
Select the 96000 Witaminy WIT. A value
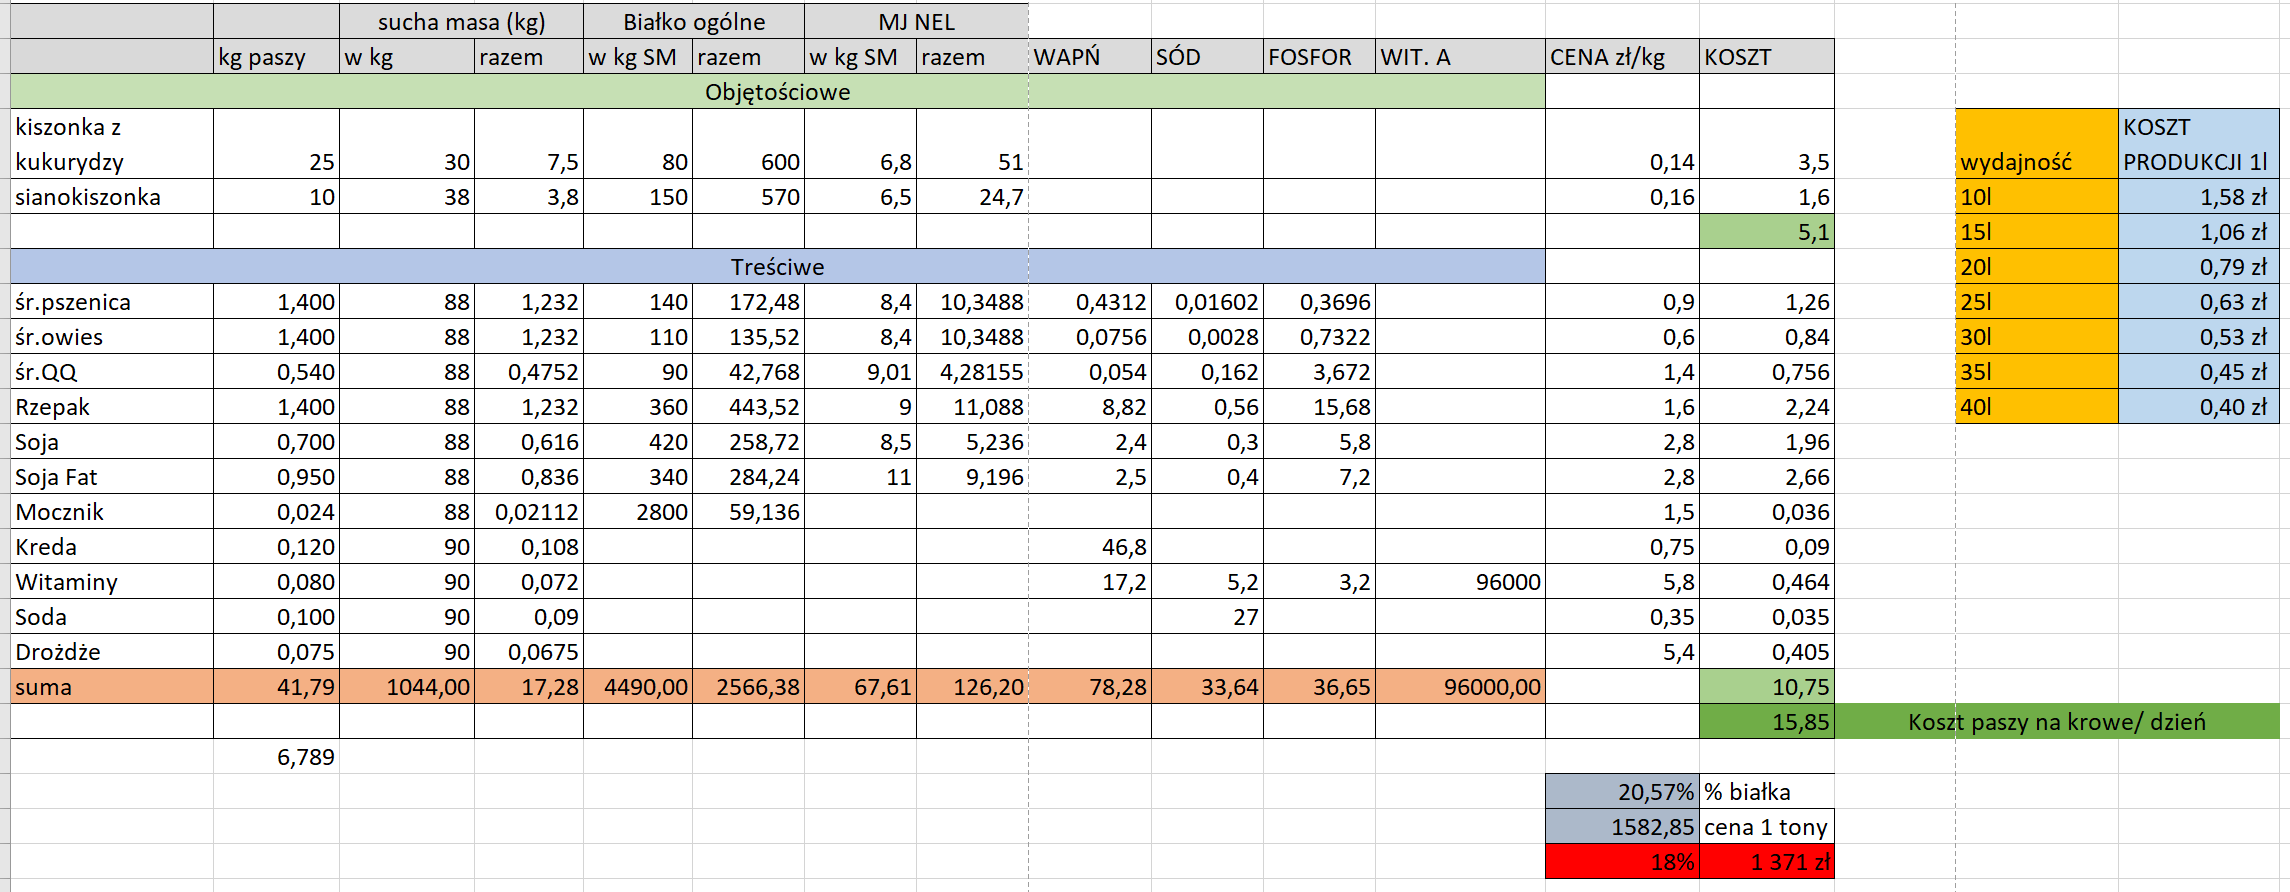1459,582
